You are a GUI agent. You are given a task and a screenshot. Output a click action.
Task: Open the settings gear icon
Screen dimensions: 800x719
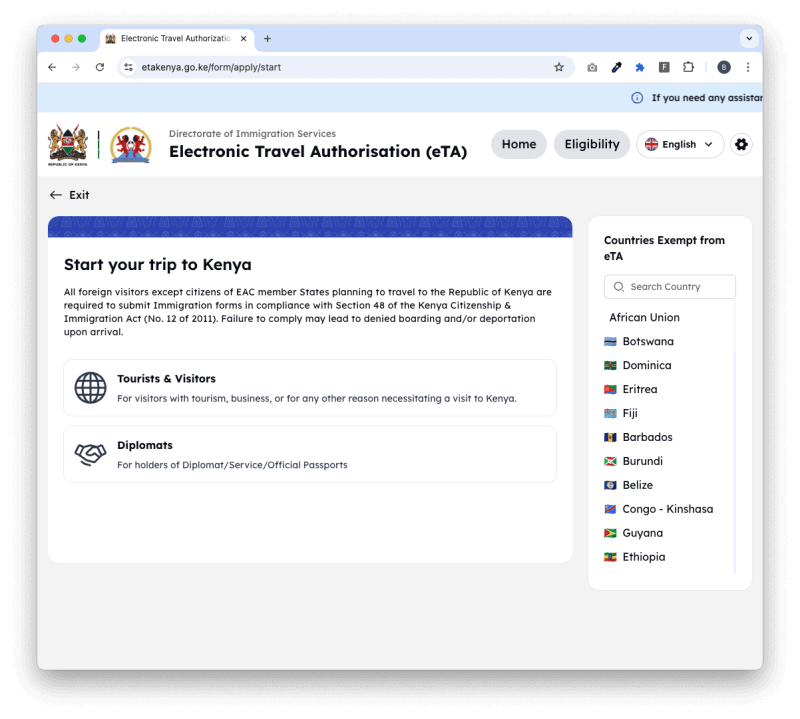click(x=741, y=144)
